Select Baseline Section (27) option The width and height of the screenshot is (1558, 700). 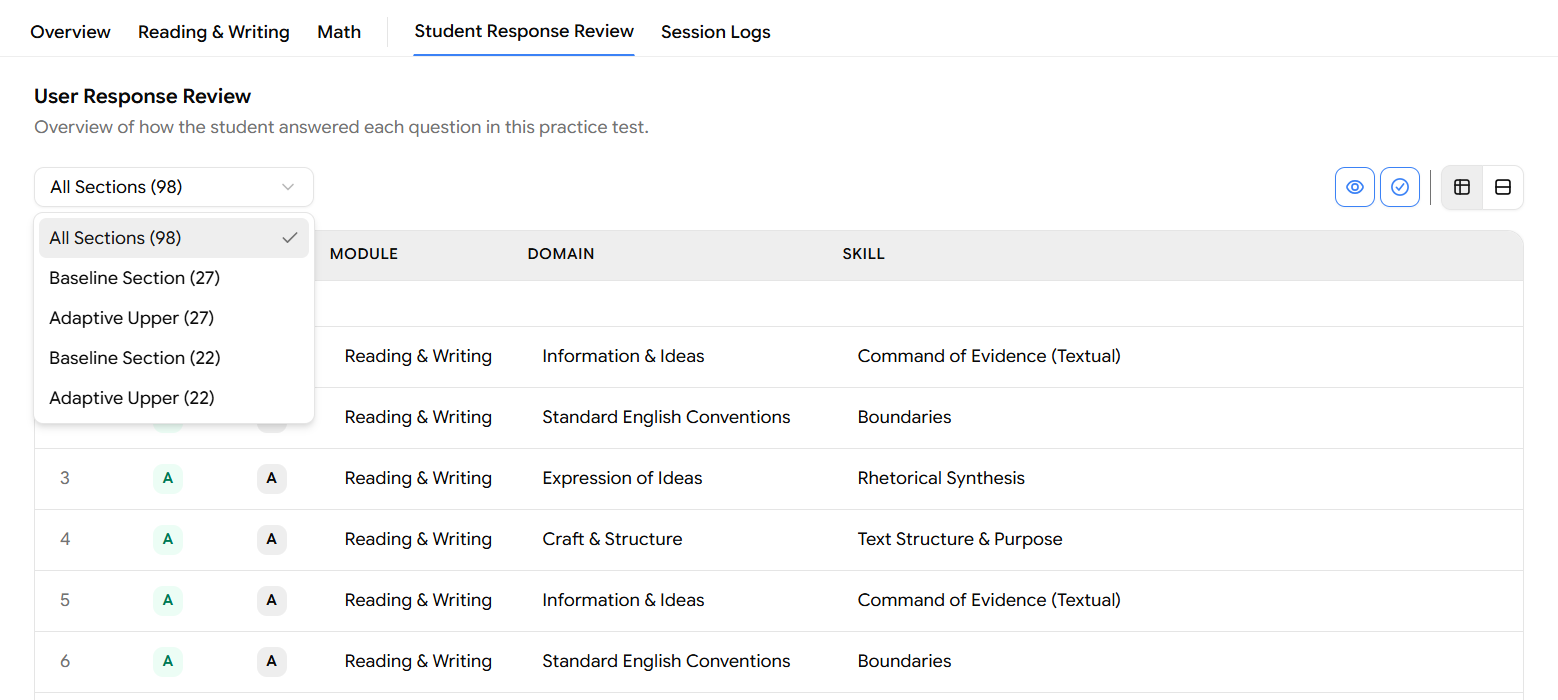point(135,278)
